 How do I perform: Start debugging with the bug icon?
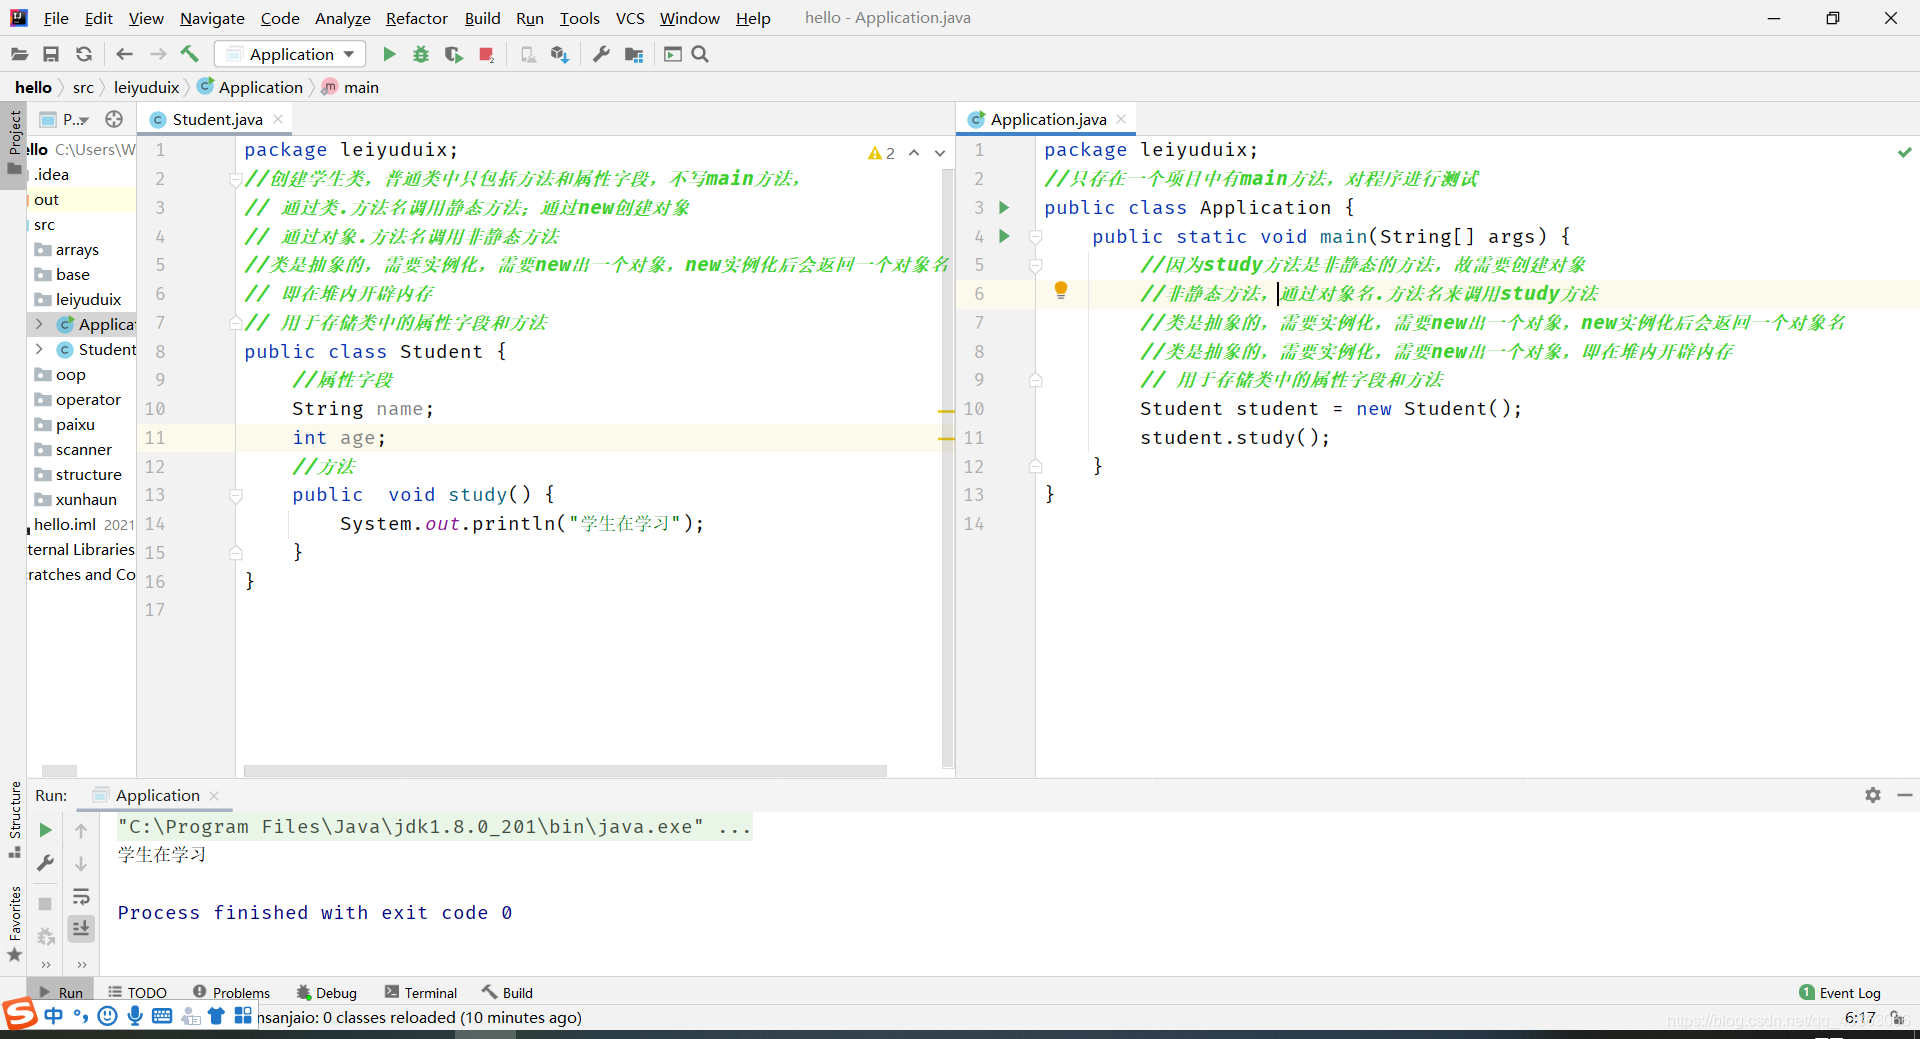pos(421,55)
